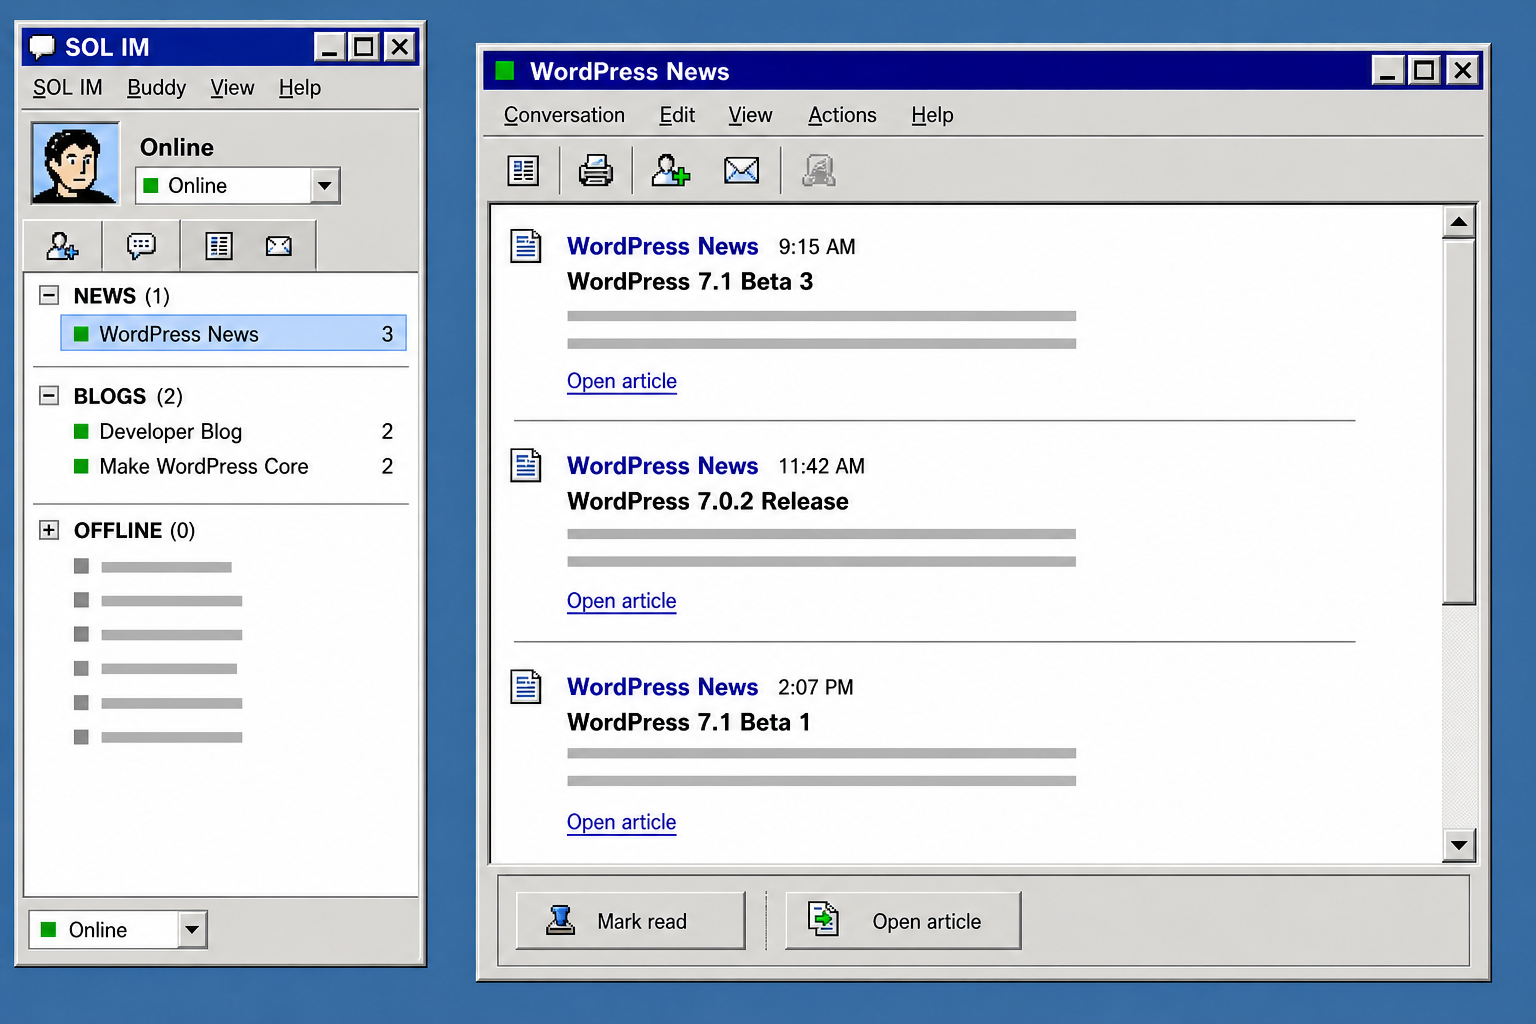This screenshot has height=1024, width=1536.
Task: Open the Buddy menu
Action: pyautogui.click(x=157, y=88)
